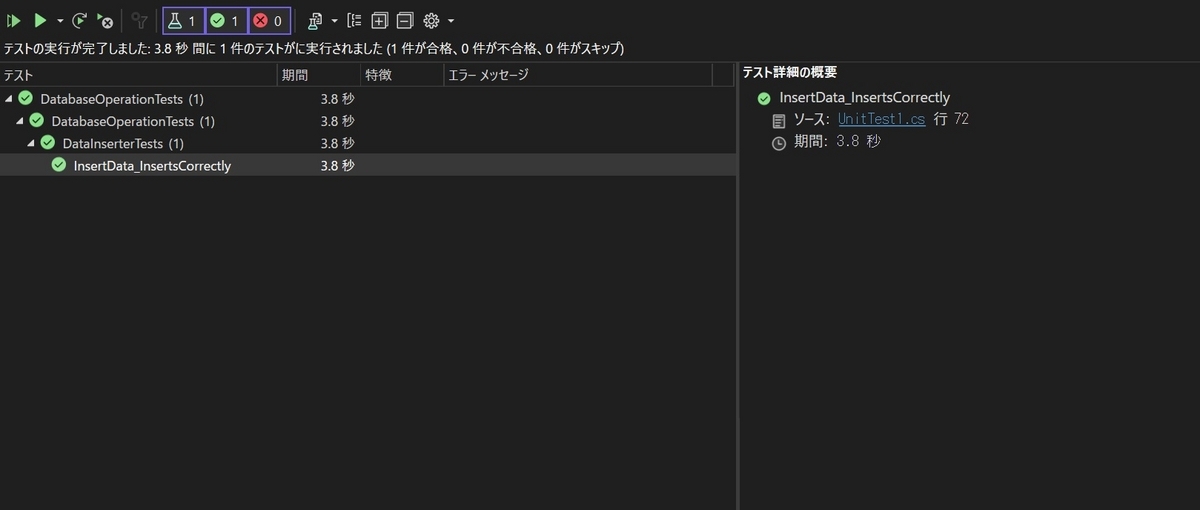Select the DataInserterTests (1) row
The width and height of the screenshot is (1200, 510).
coord(368,143)
